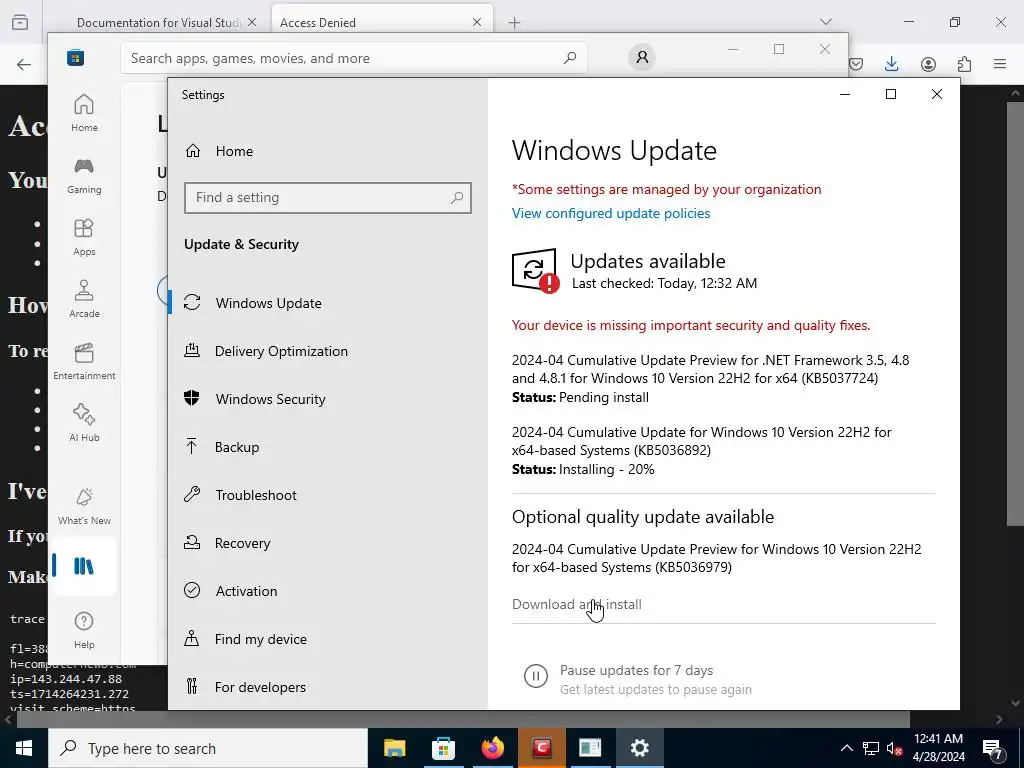Open Microsoft Store user profile button
1024x768 pixels.
[x=642, y=57]
